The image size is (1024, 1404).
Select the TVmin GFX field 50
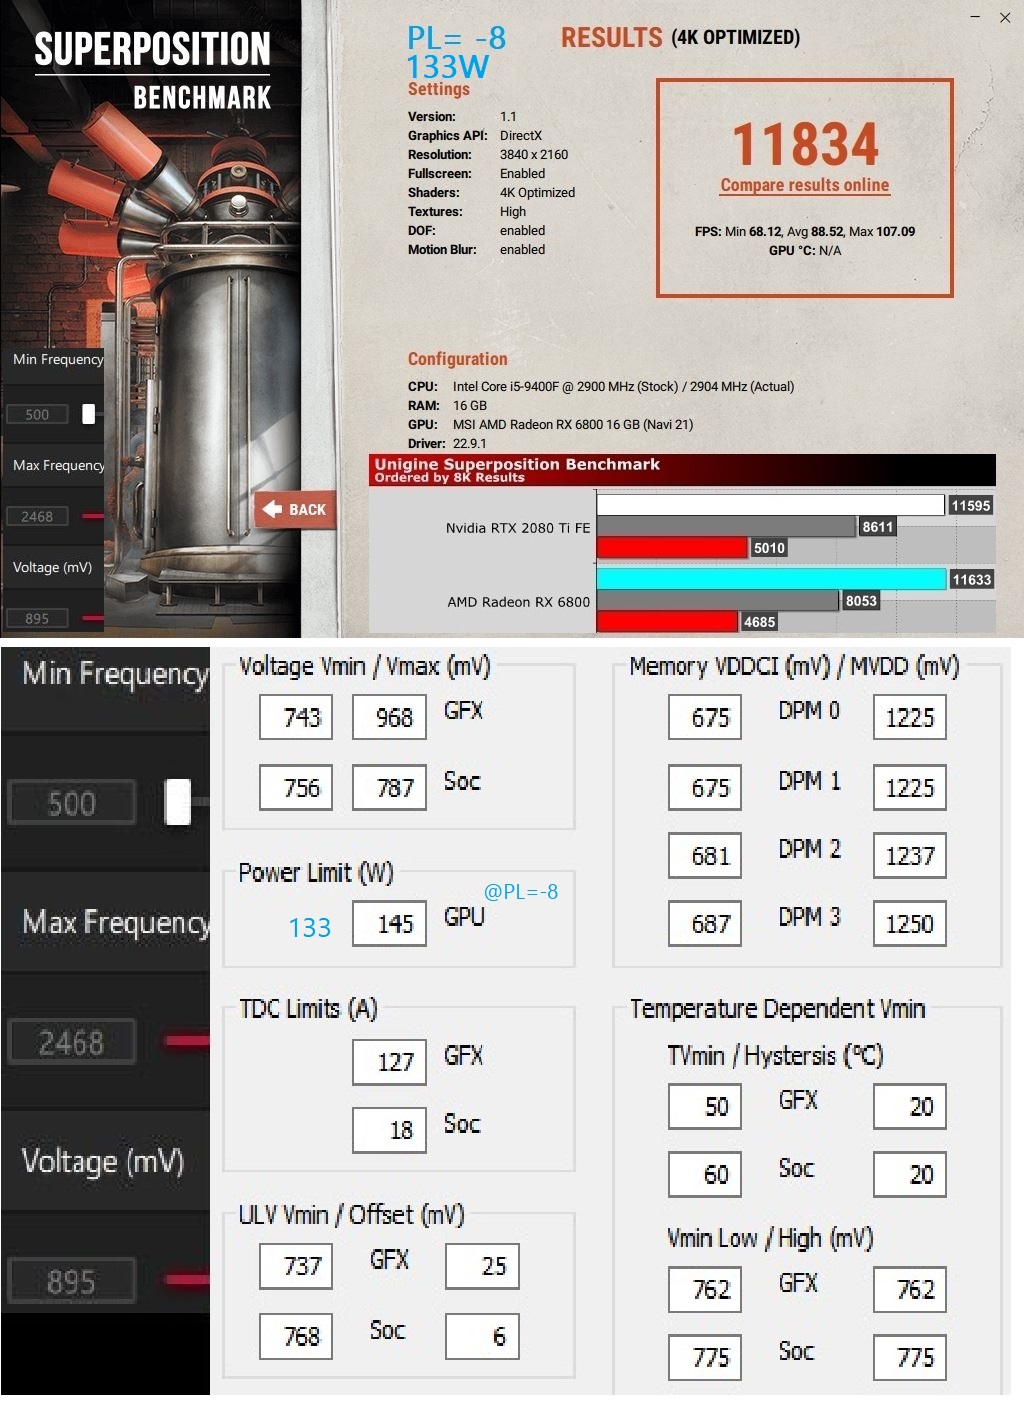(x=705, y=1107)
